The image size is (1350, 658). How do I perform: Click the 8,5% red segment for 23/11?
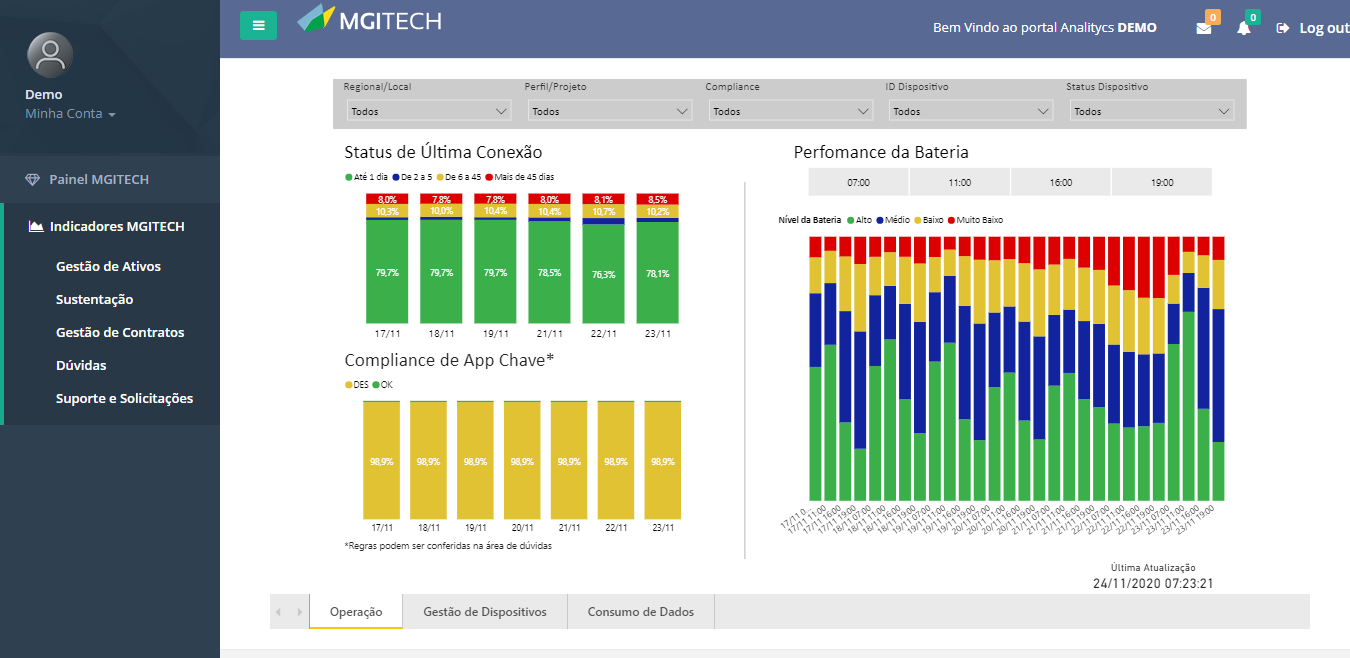tap(657, 199)
